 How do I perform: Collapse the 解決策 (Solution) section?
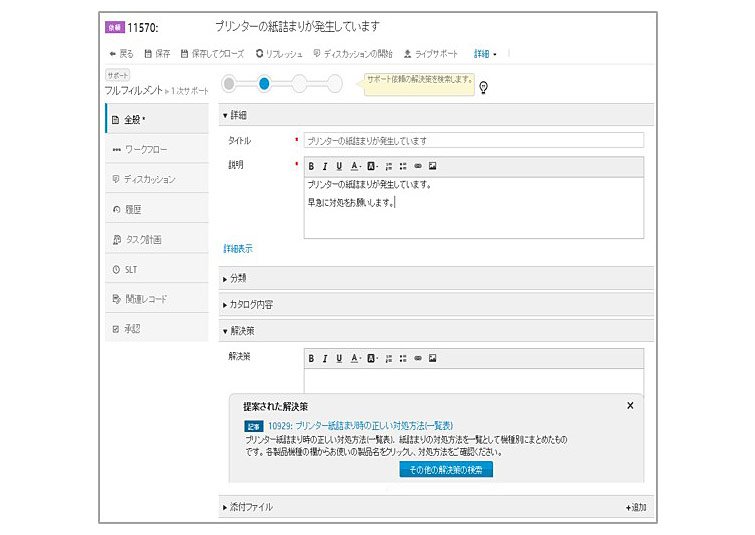pyautogui.click(x=436, y=331)
